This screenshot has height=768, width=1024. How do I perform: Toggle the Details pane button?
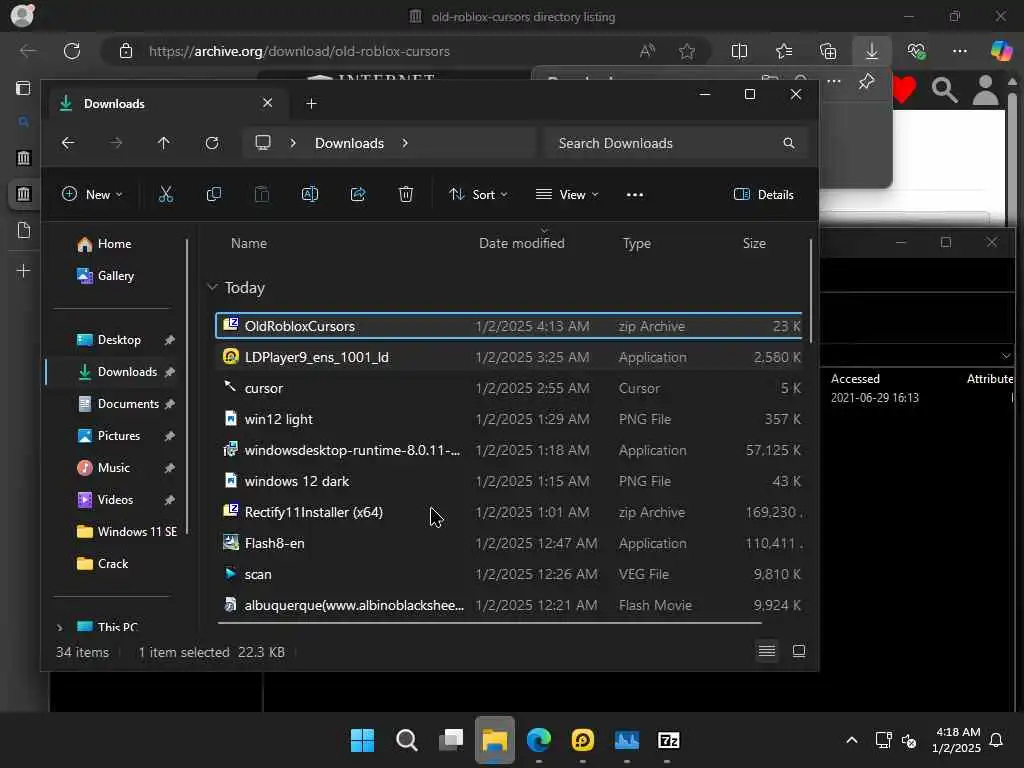click(763, 195)
